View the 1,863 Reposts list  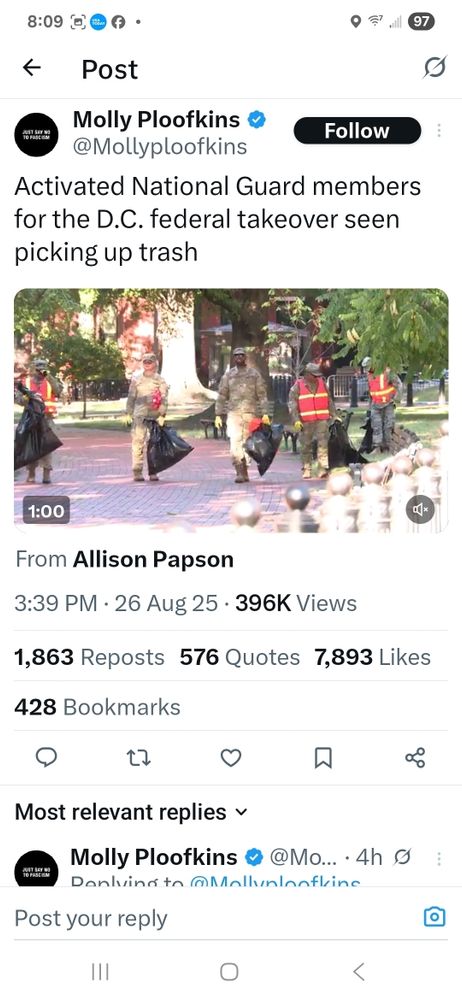(x=89, y=657)
